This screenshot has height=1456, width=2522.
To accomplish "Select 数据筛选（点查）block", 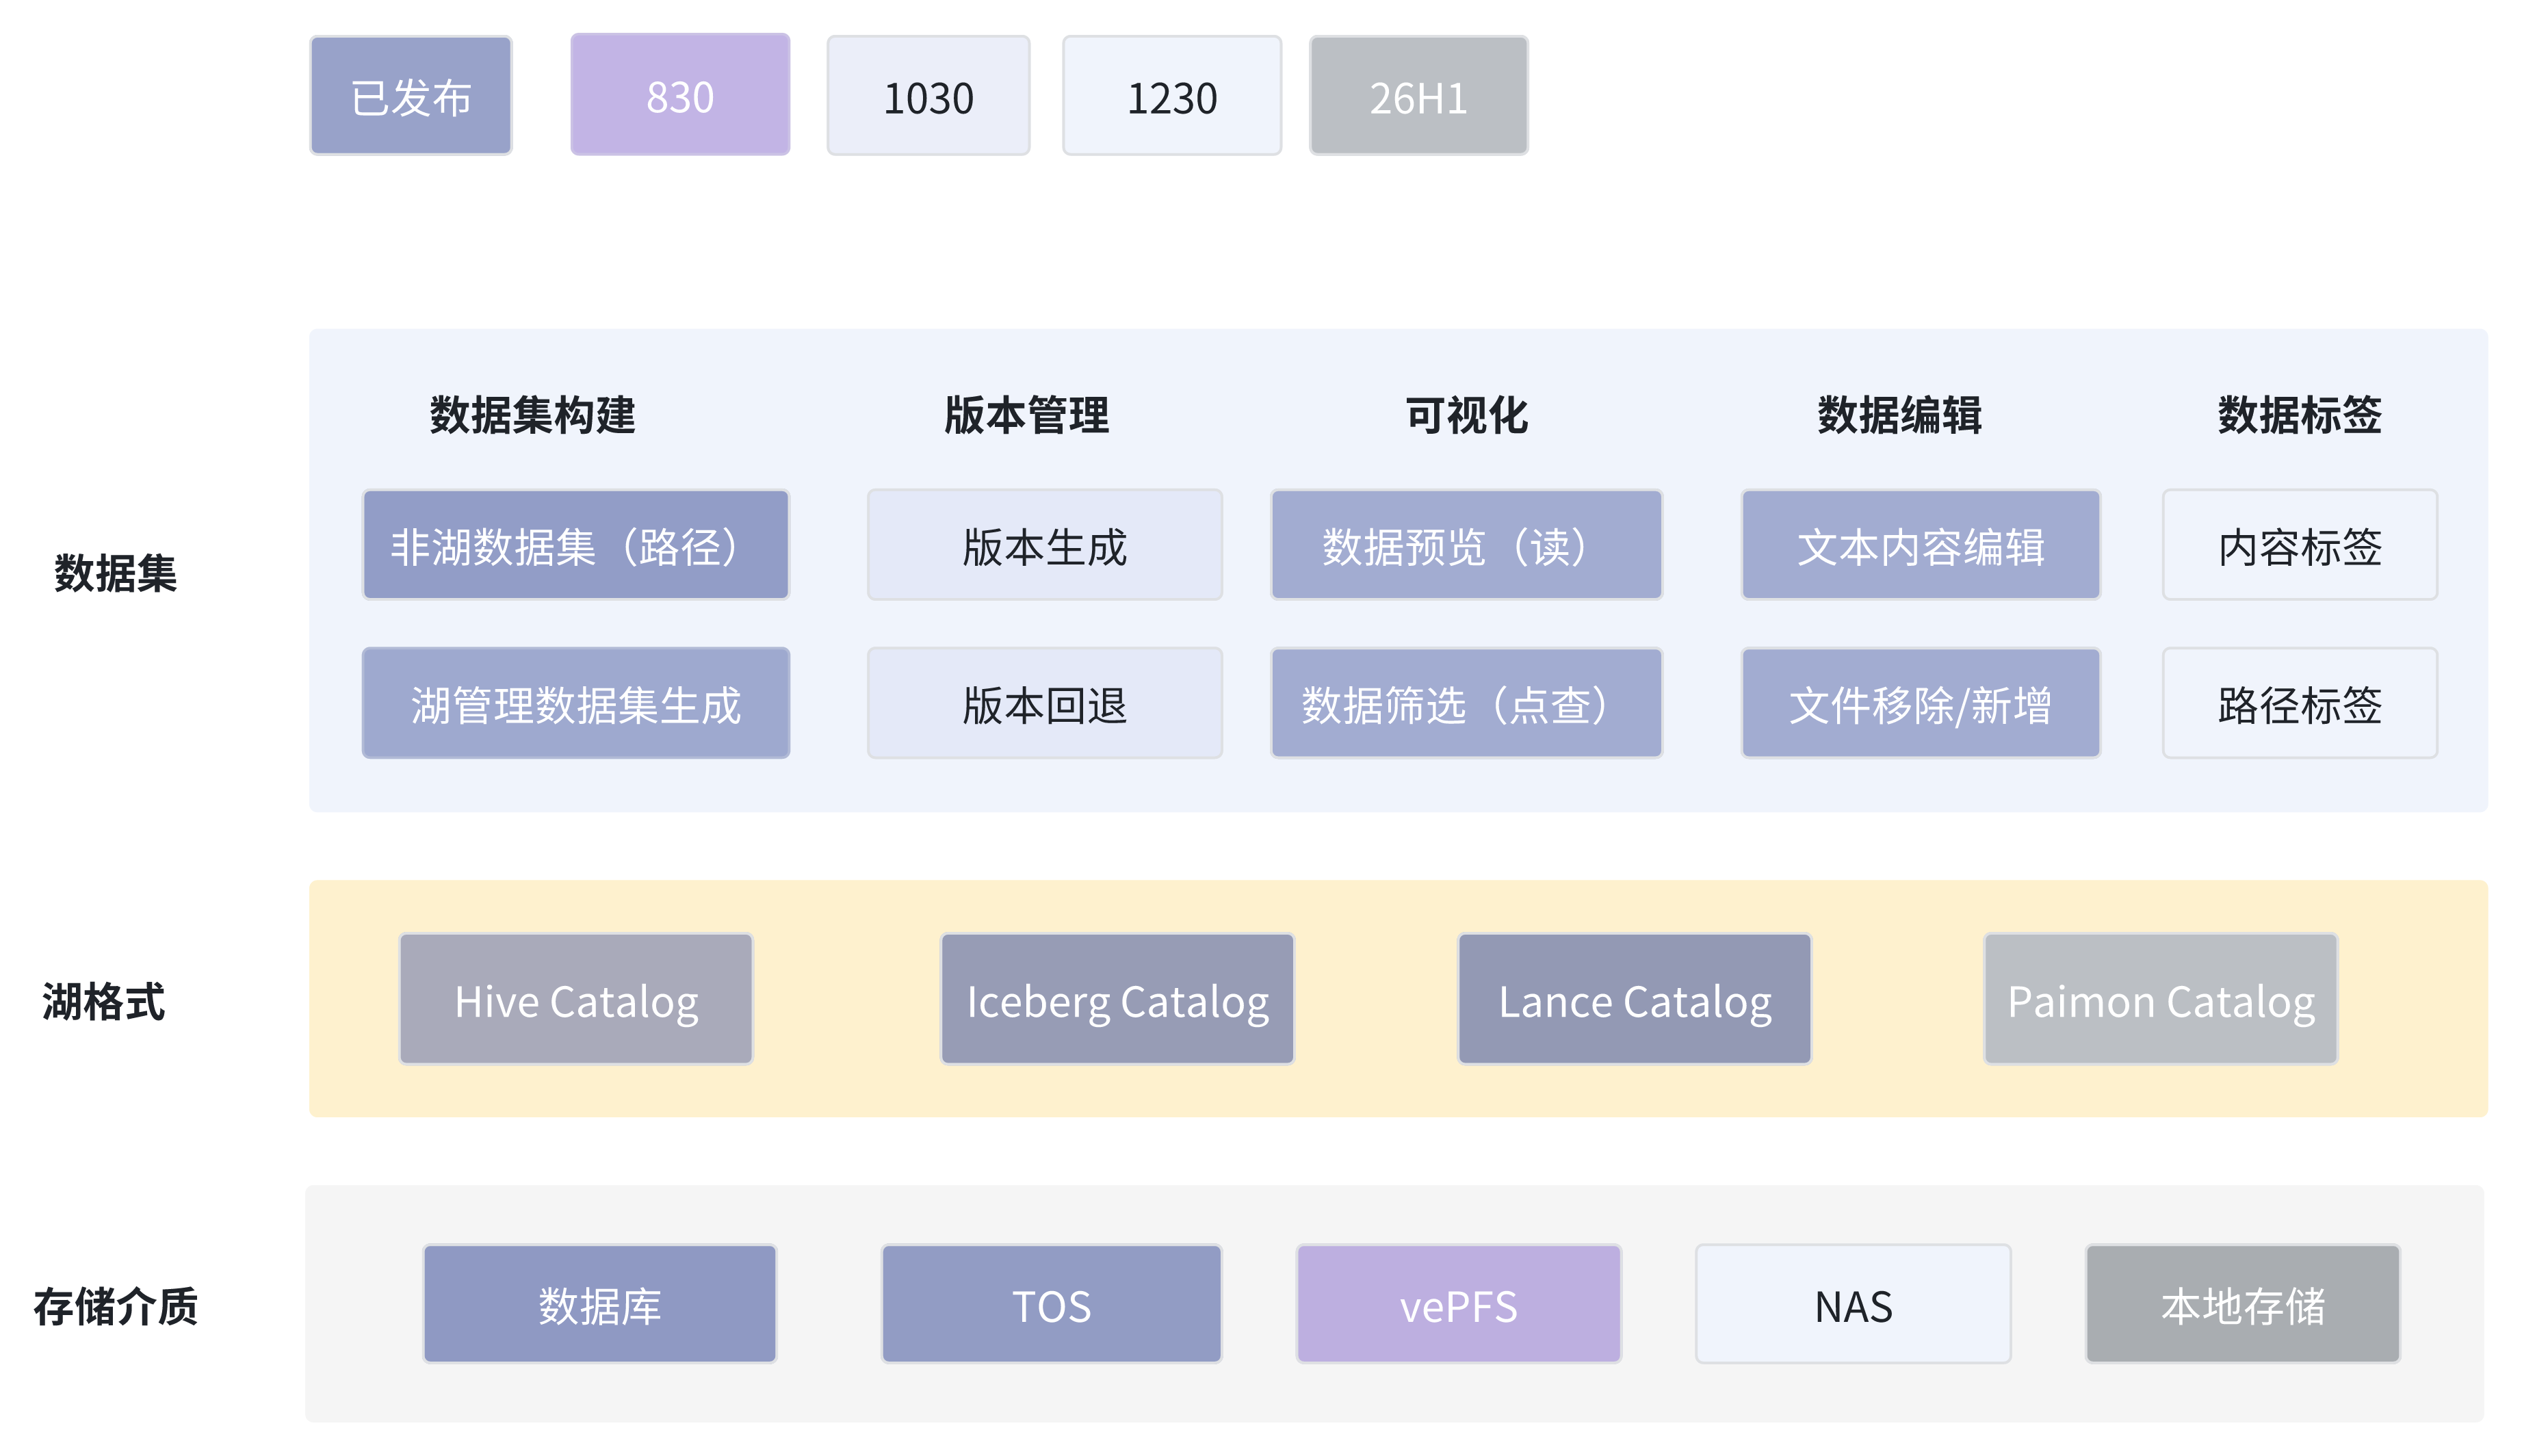I will (x=1465, y=703).
